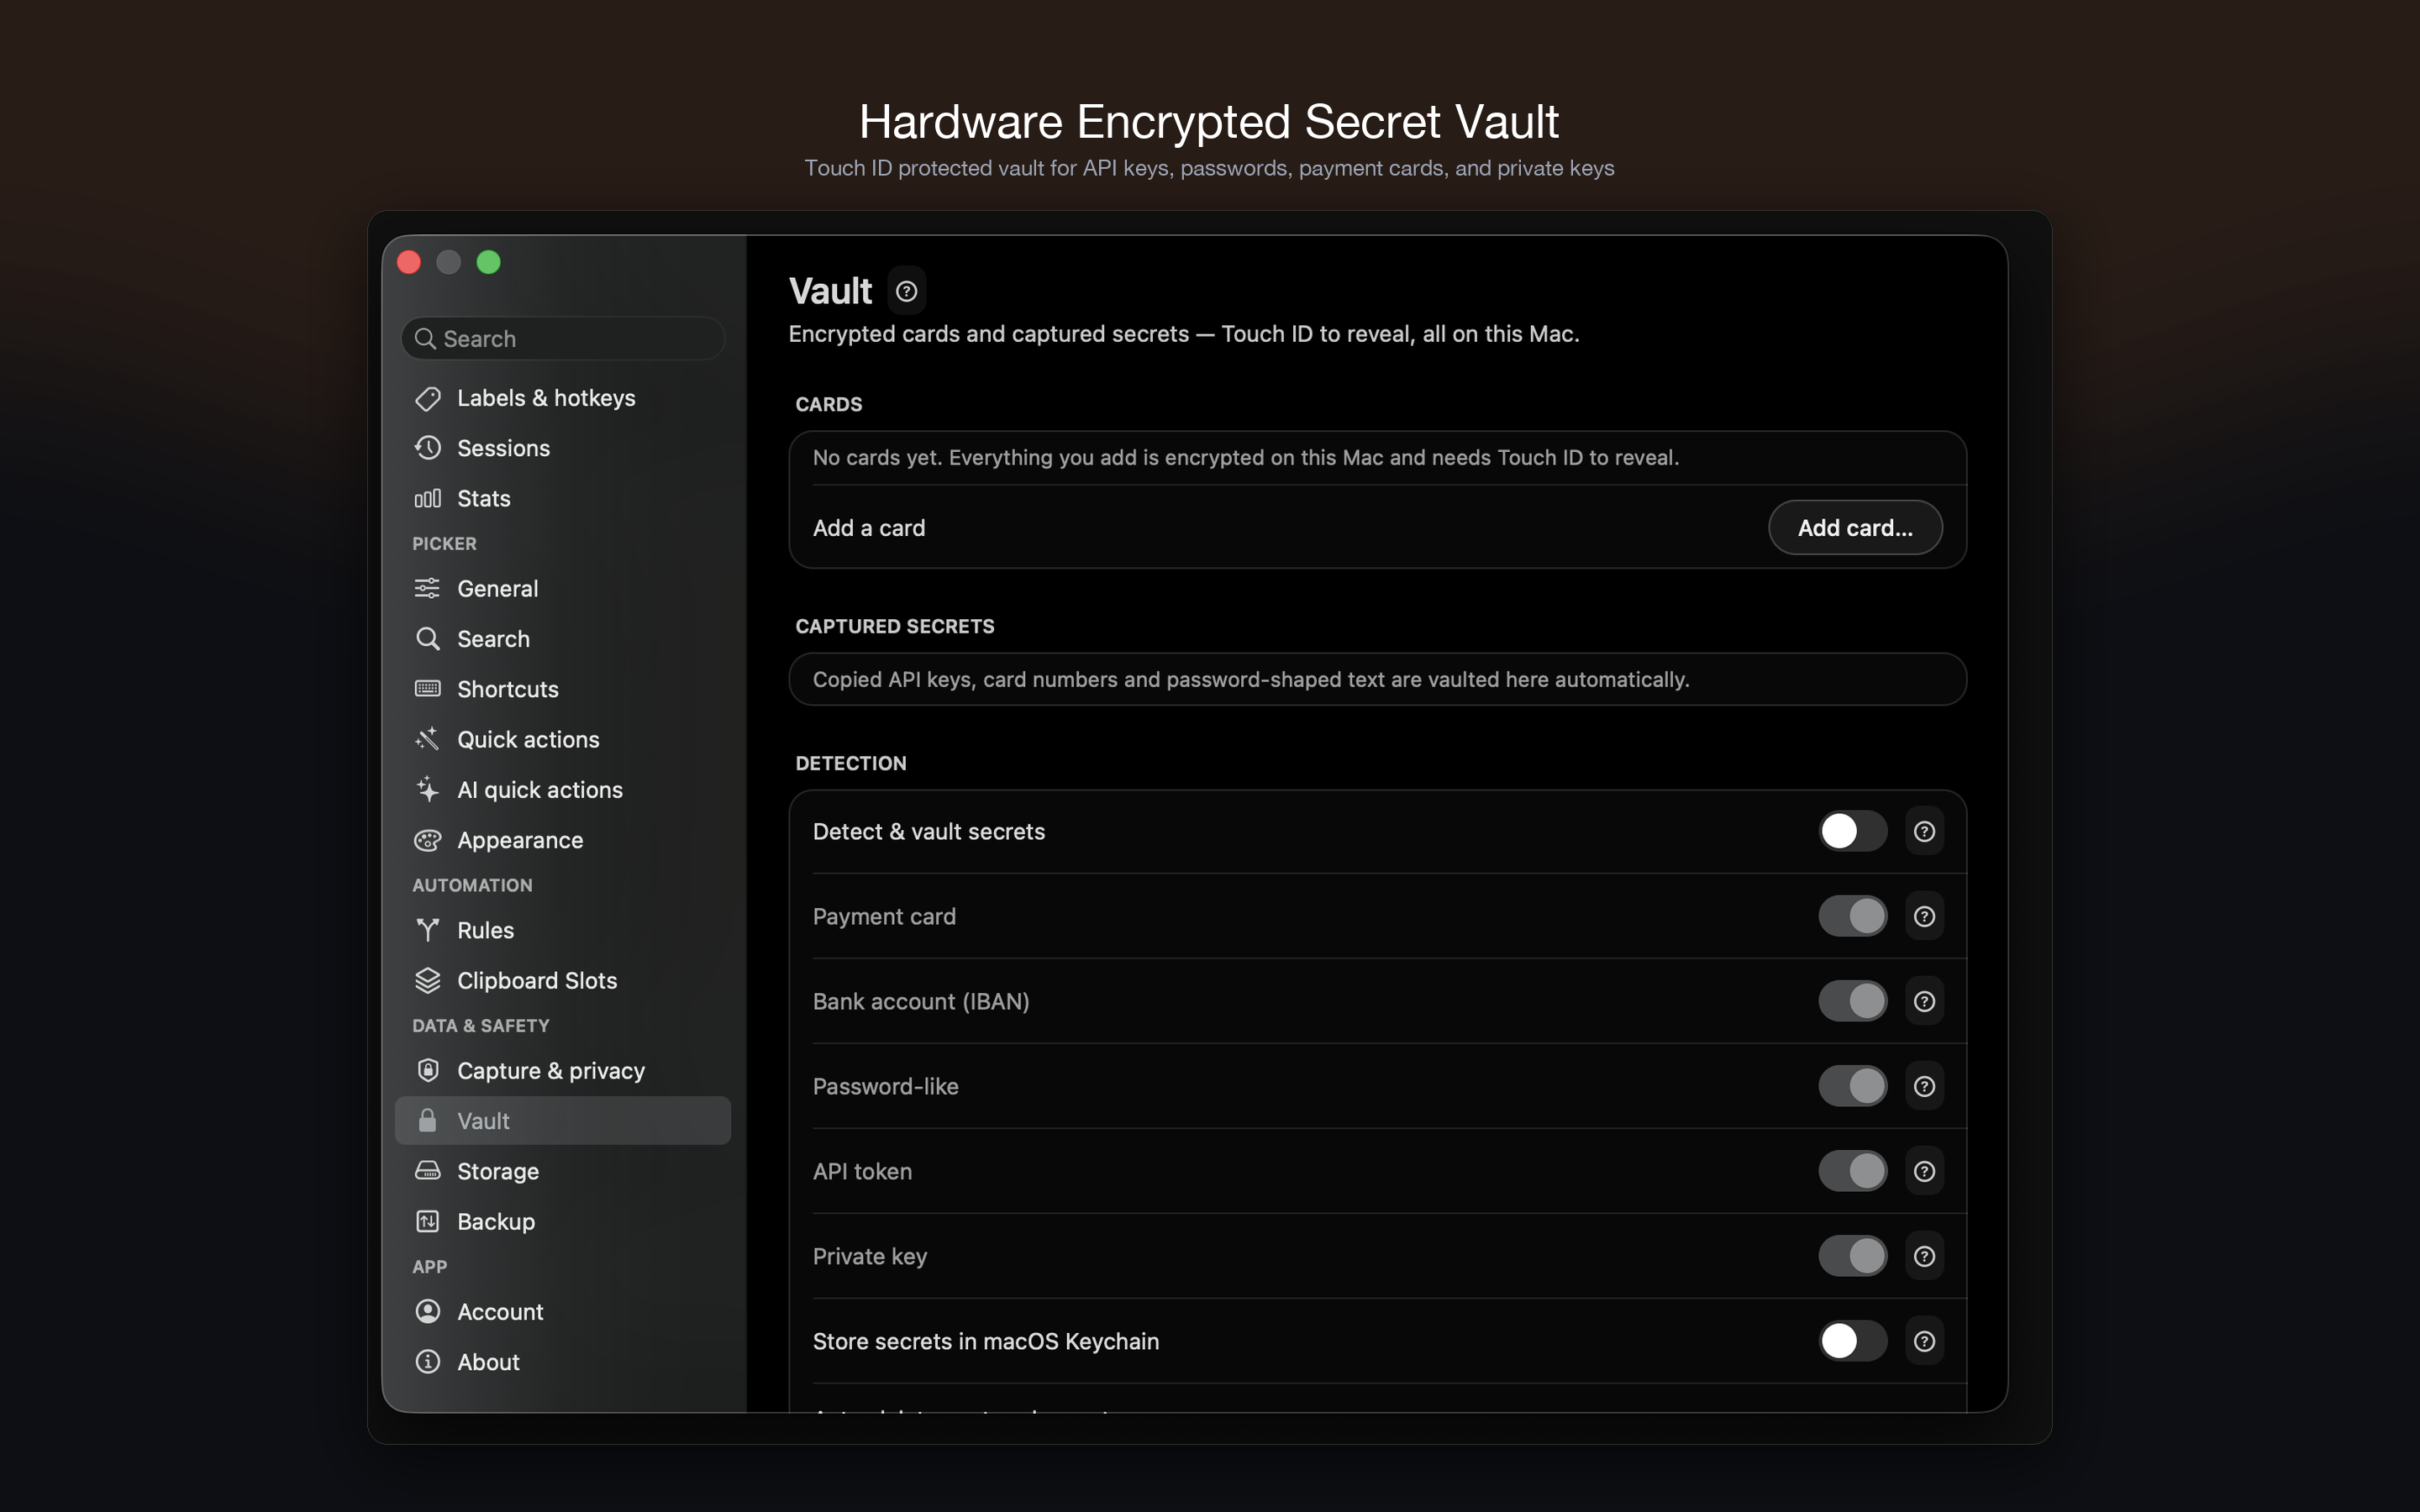Open Quick actions settings

(563, 739)
